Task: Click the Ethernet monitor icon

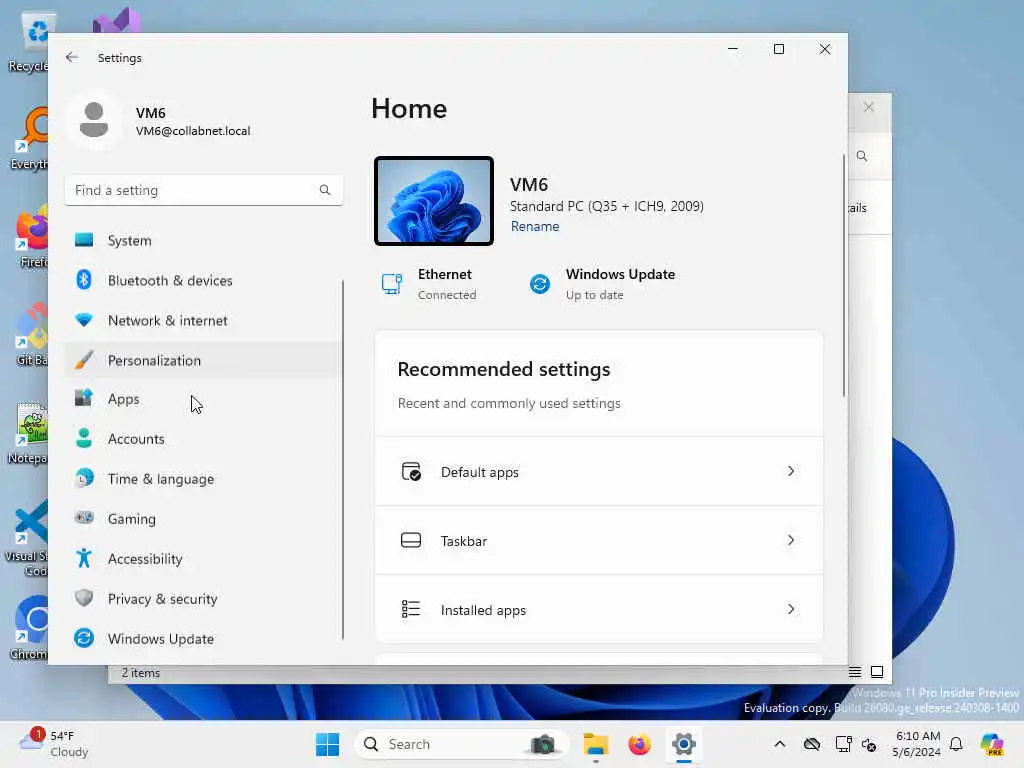Action: click(x=392, y=284)
